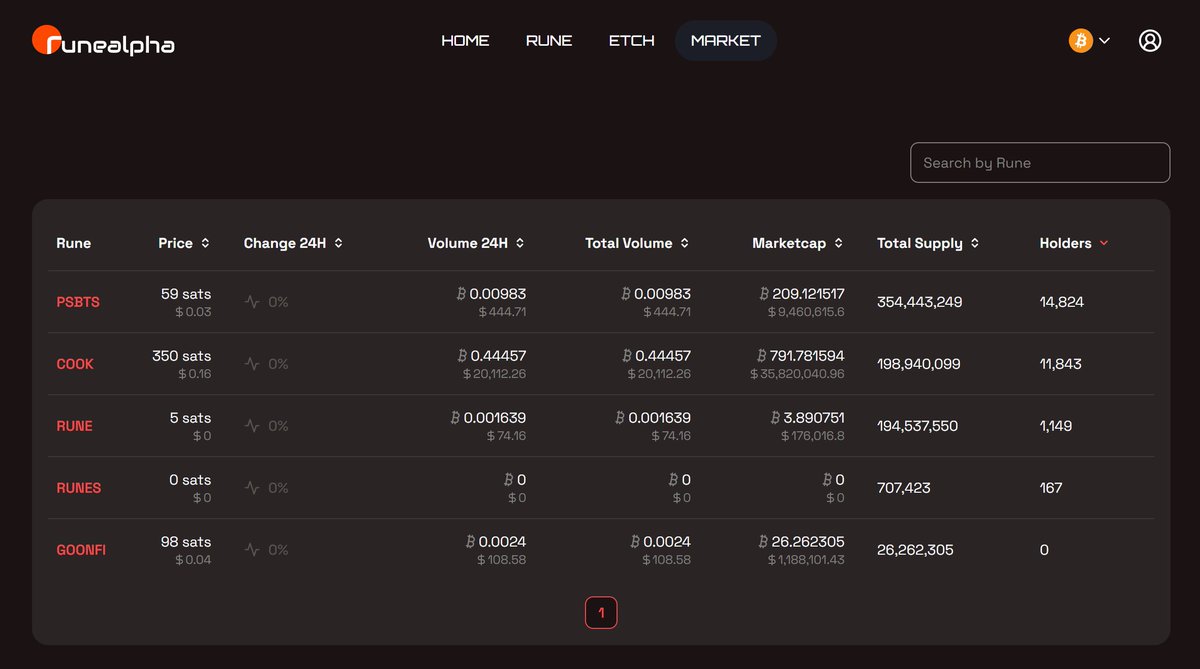Toggle Holders sort red chevron
Viewport: 1200px width, 669px height.
coord(1104,243)
